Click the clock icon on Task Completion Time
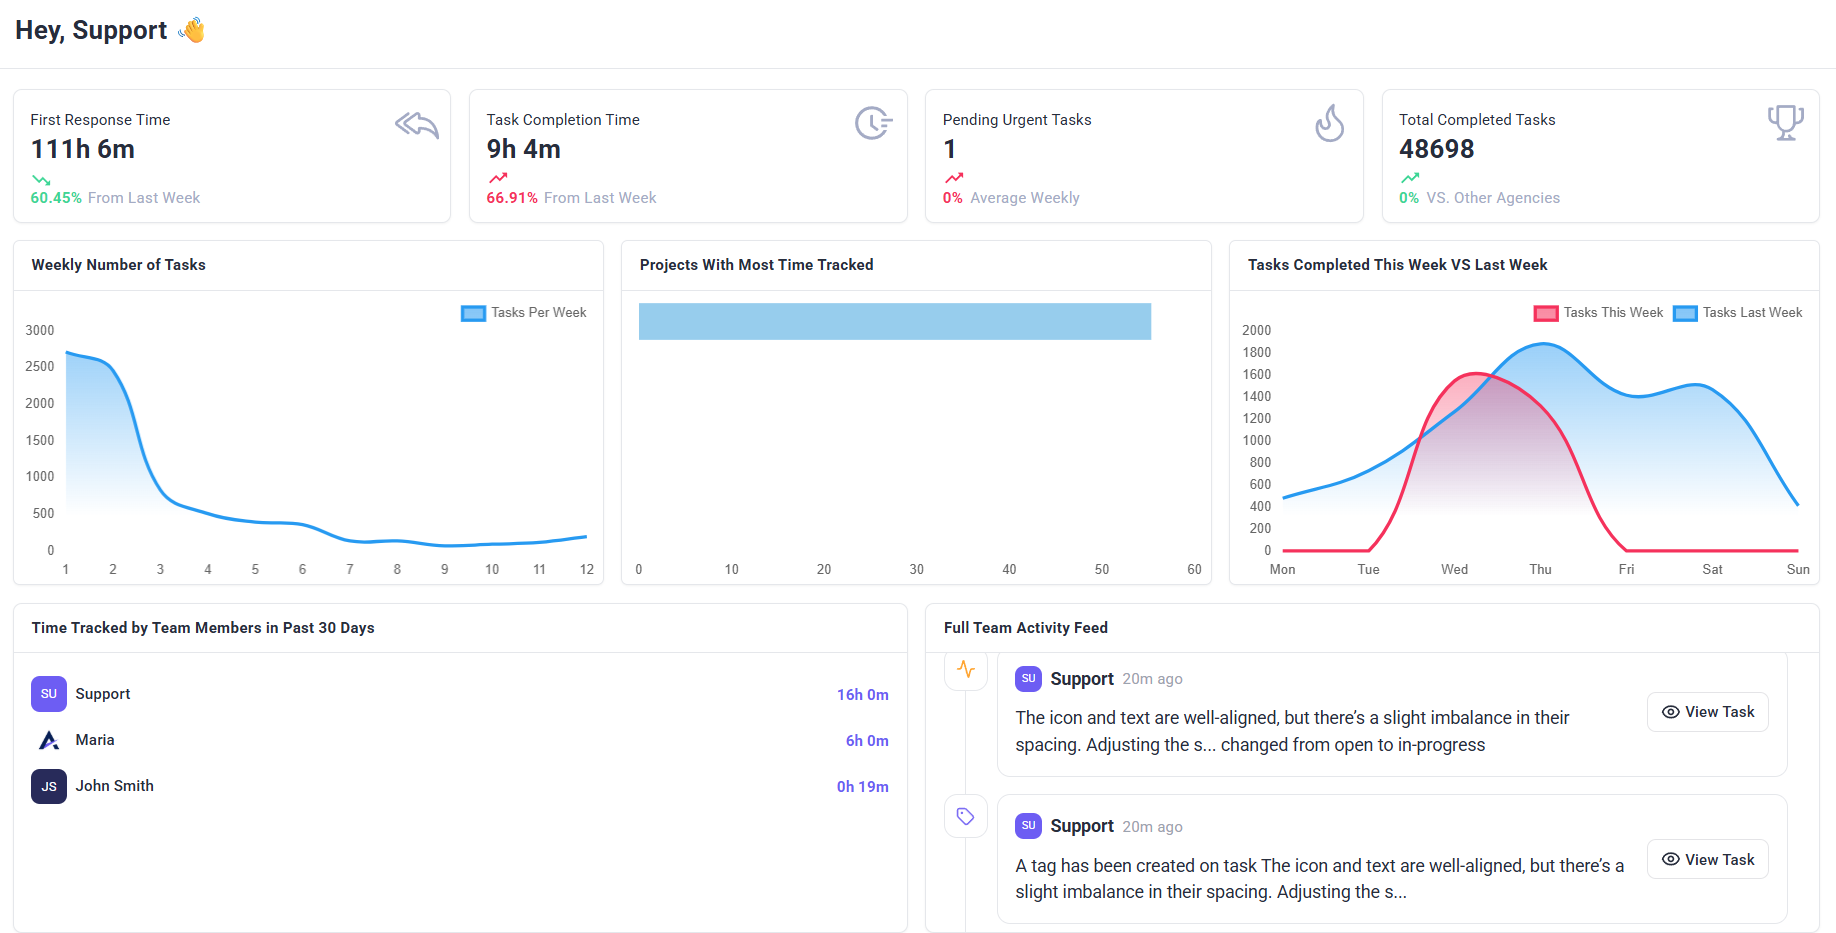The width and height of the screenshot is (1836, 933). pos(872,123)
